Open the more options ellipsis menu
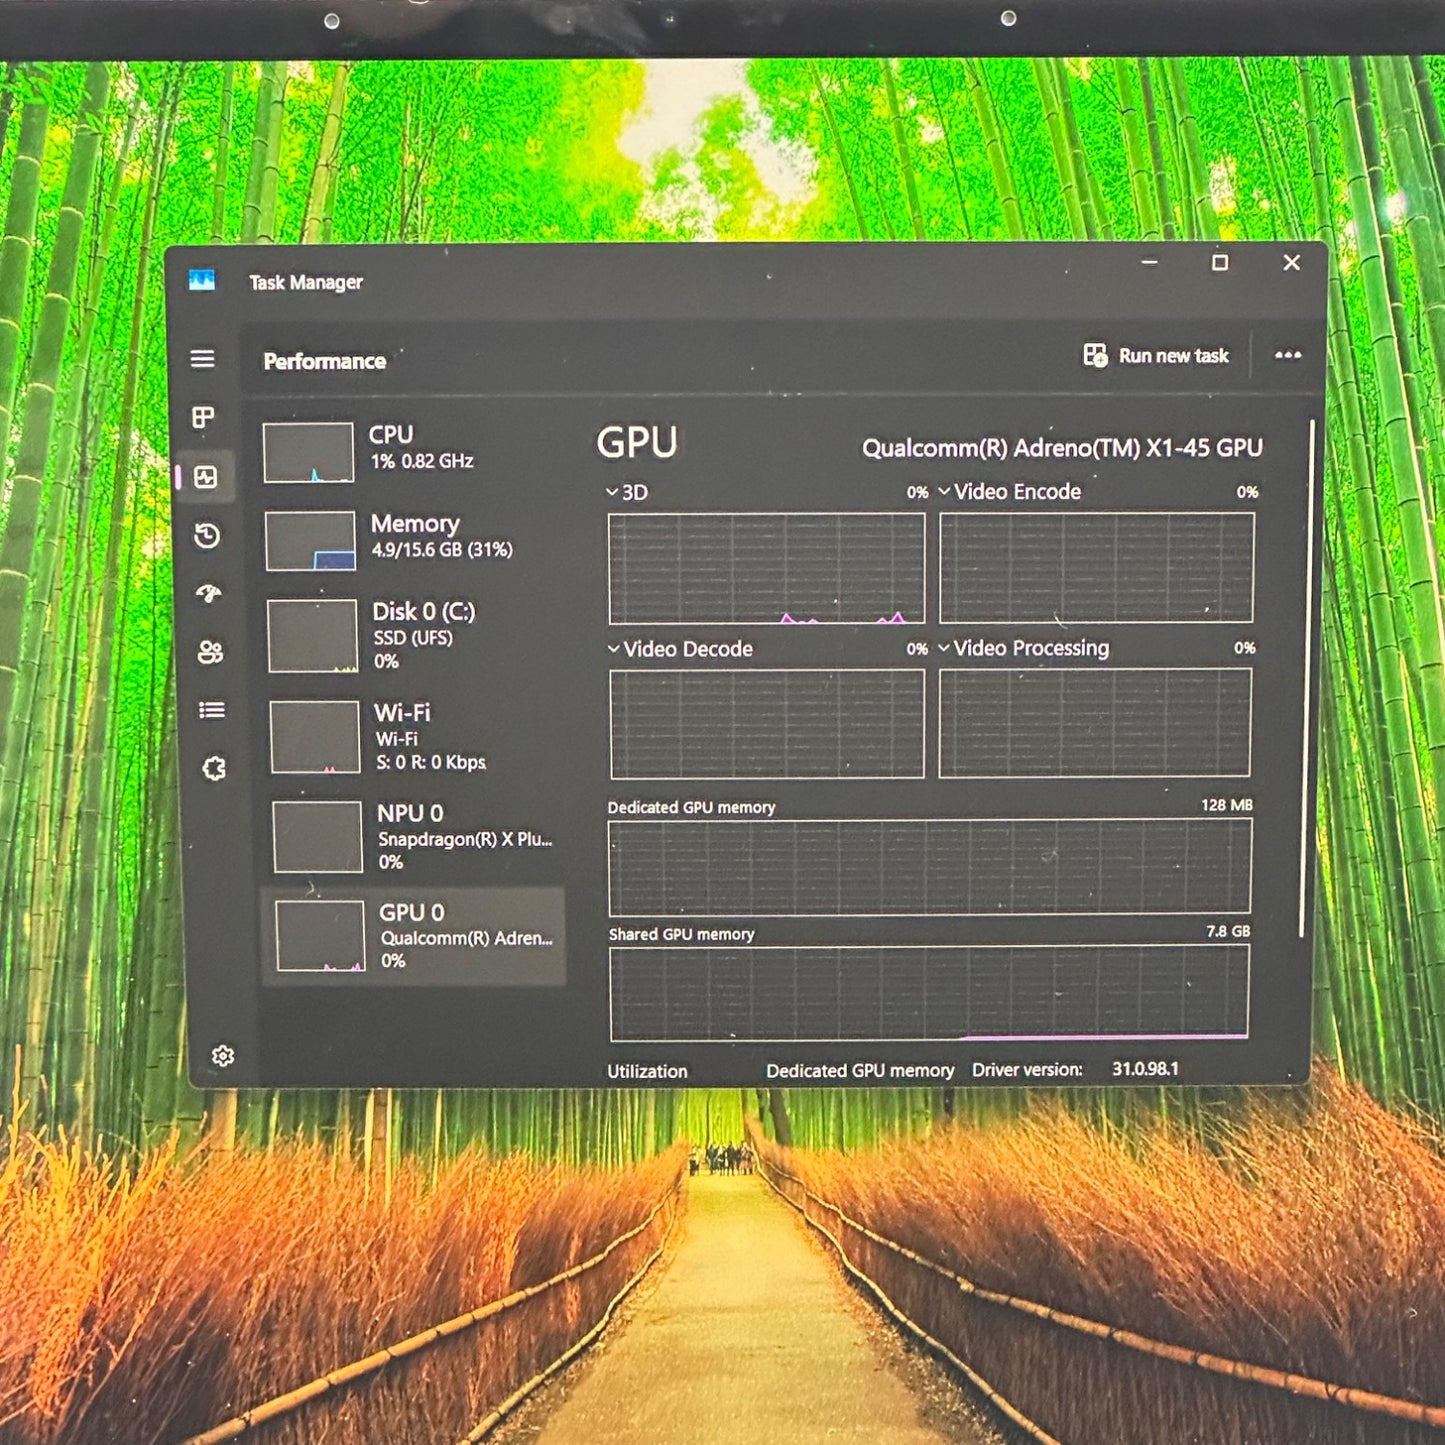This screenshot has width=1445, height=1445. 1288,355
